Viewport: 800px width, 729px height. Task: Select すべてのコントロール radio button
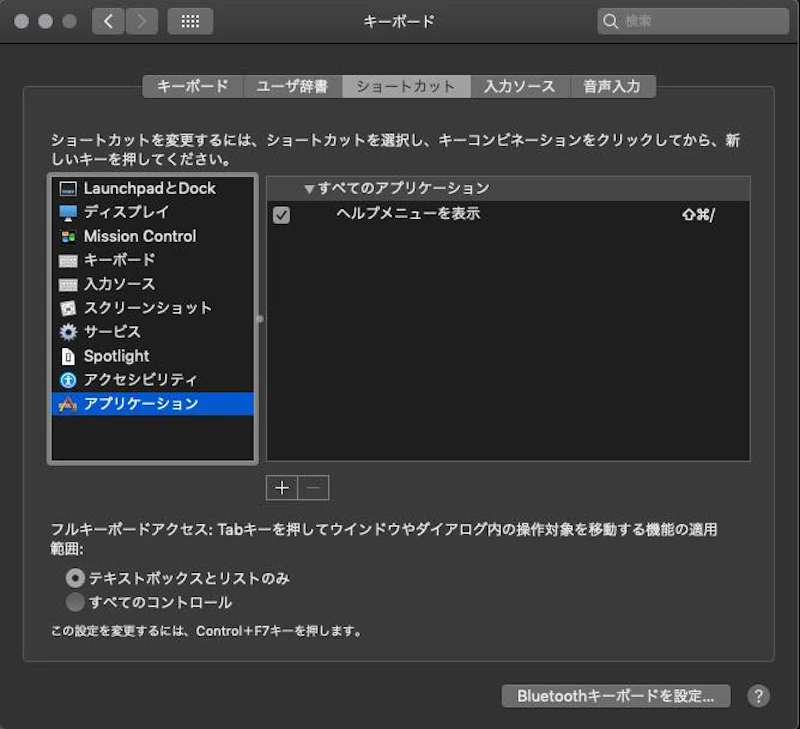pyautogui.click(x=75, y=602)
